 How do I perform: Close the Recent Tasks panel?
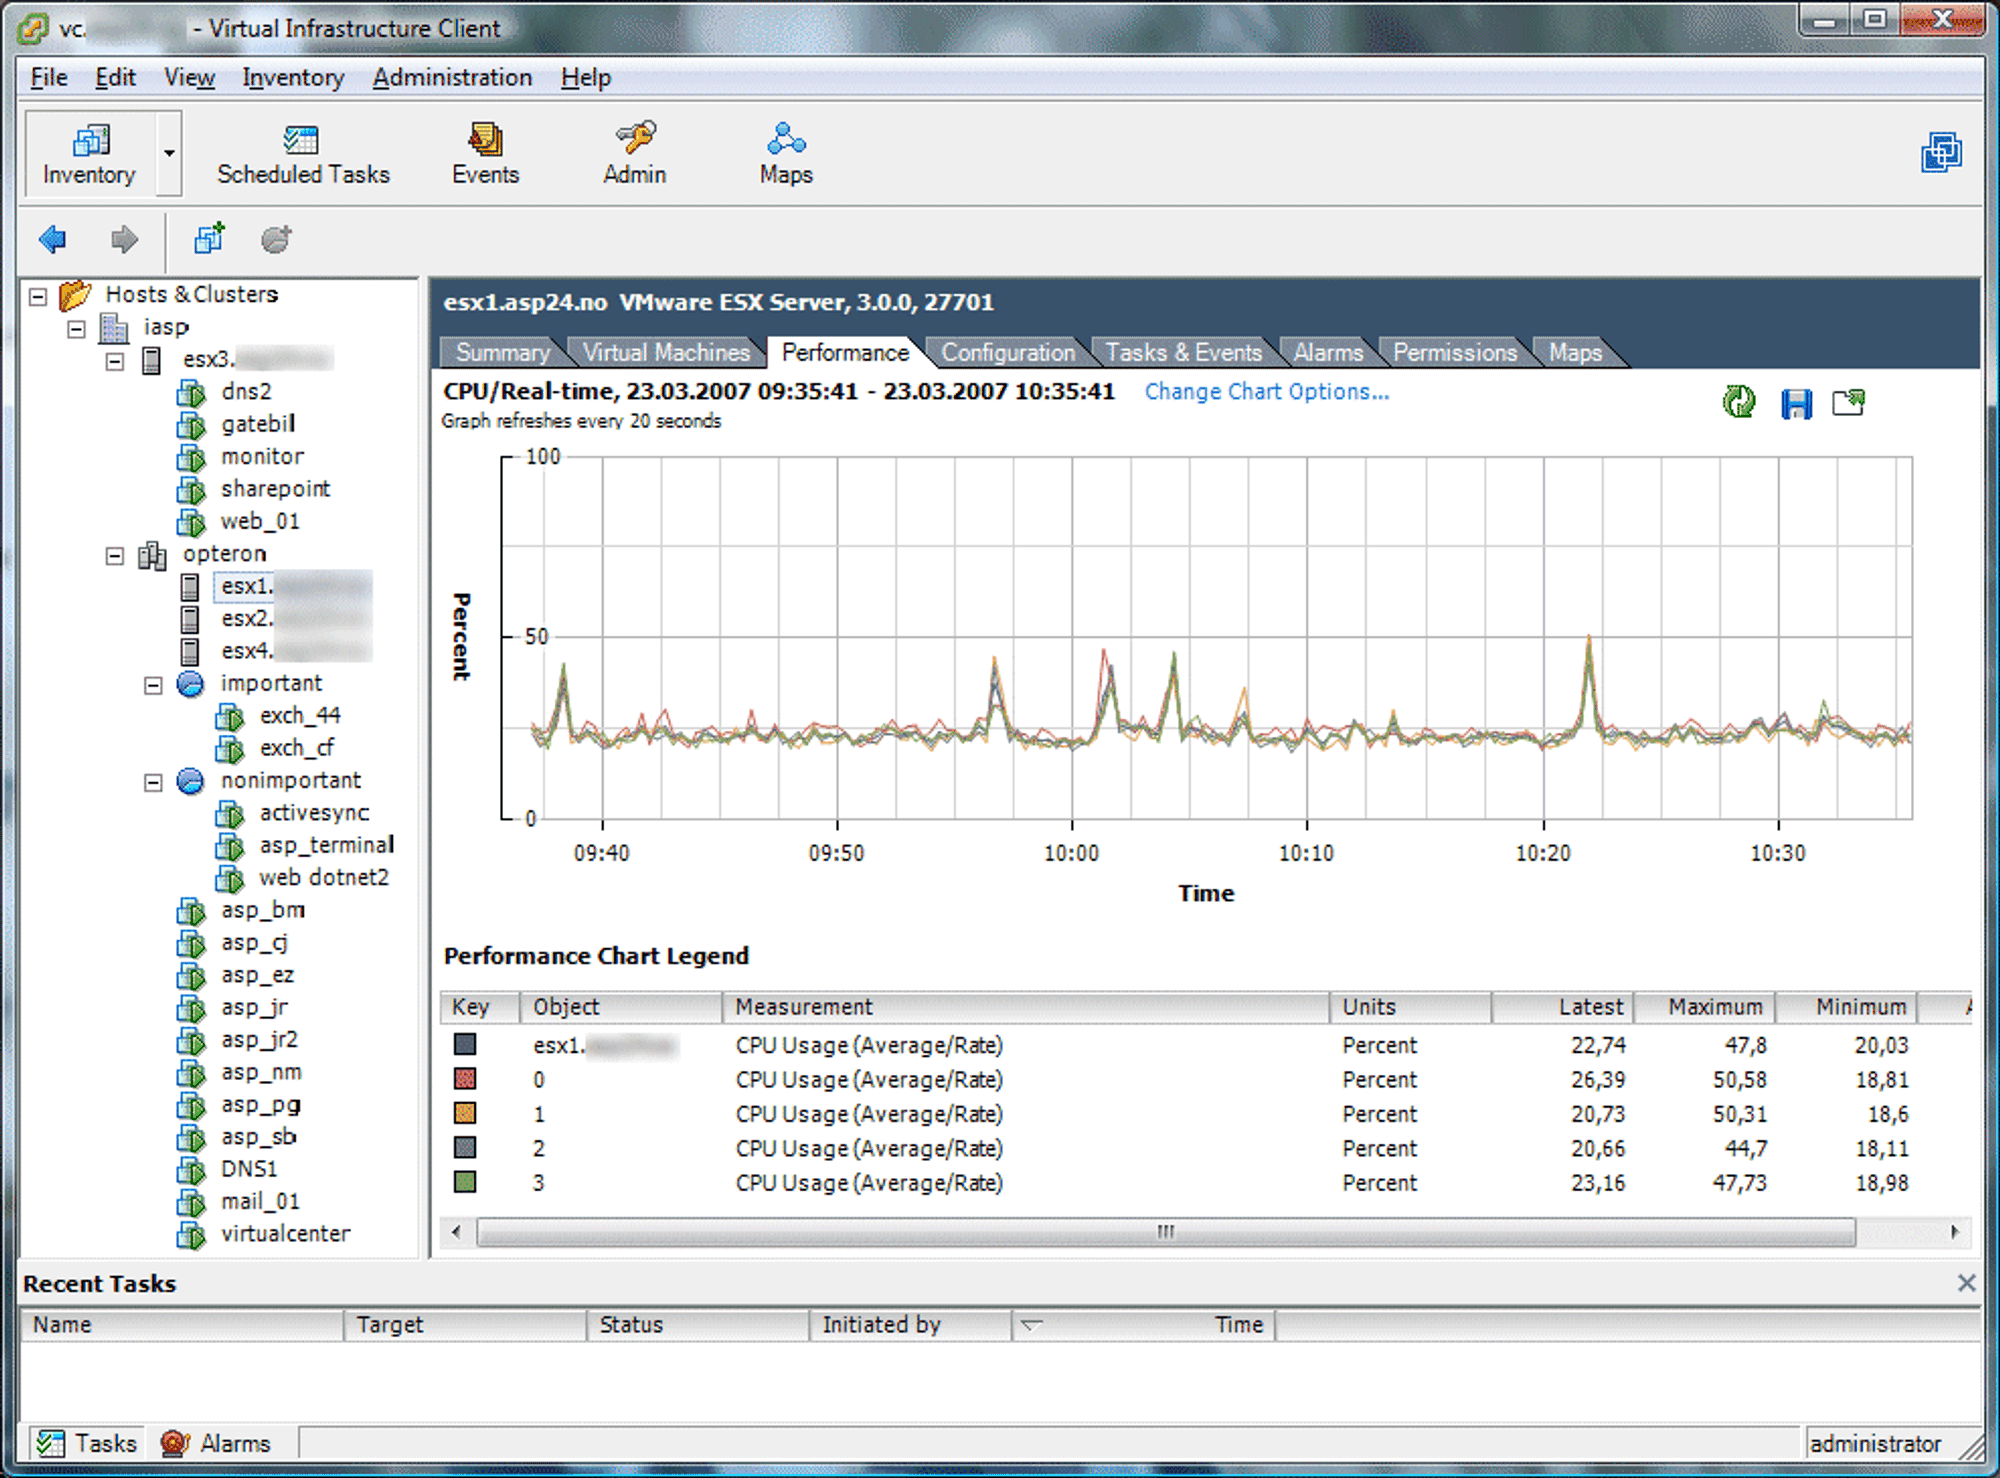pyautogui.click(x=1966, y=1283)
